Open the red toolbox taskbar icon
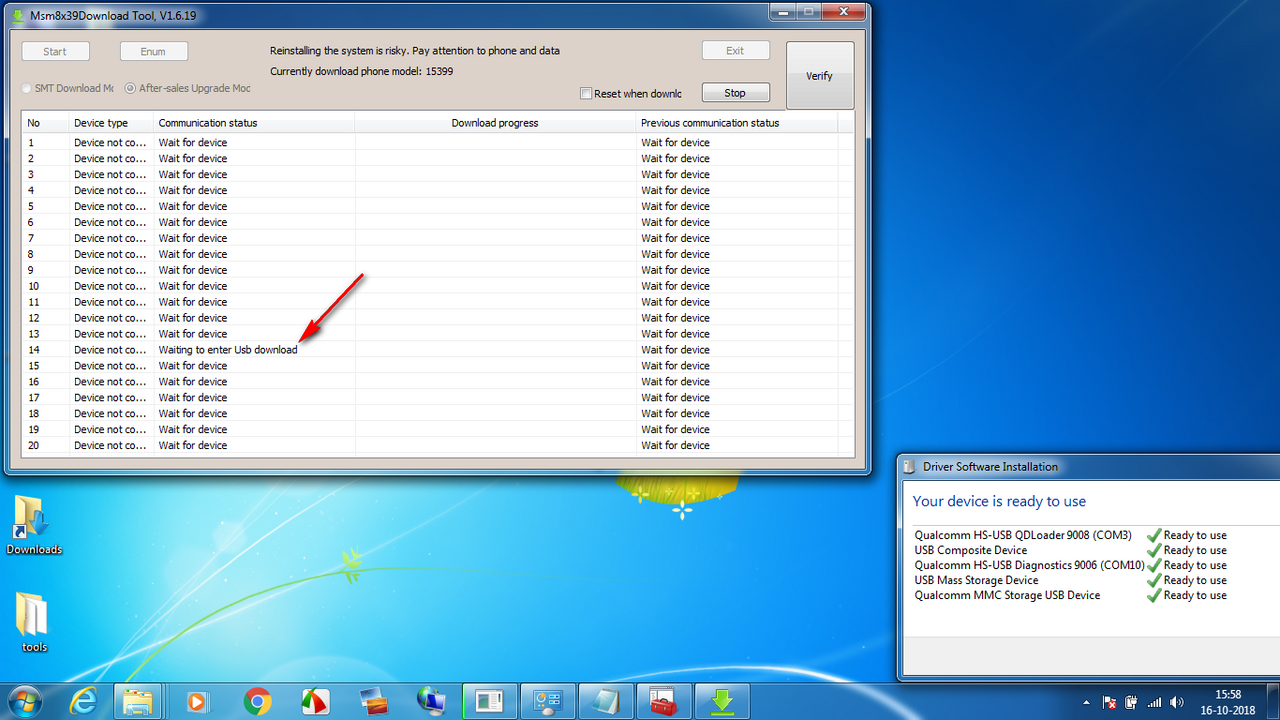 (x=665, y=702)
